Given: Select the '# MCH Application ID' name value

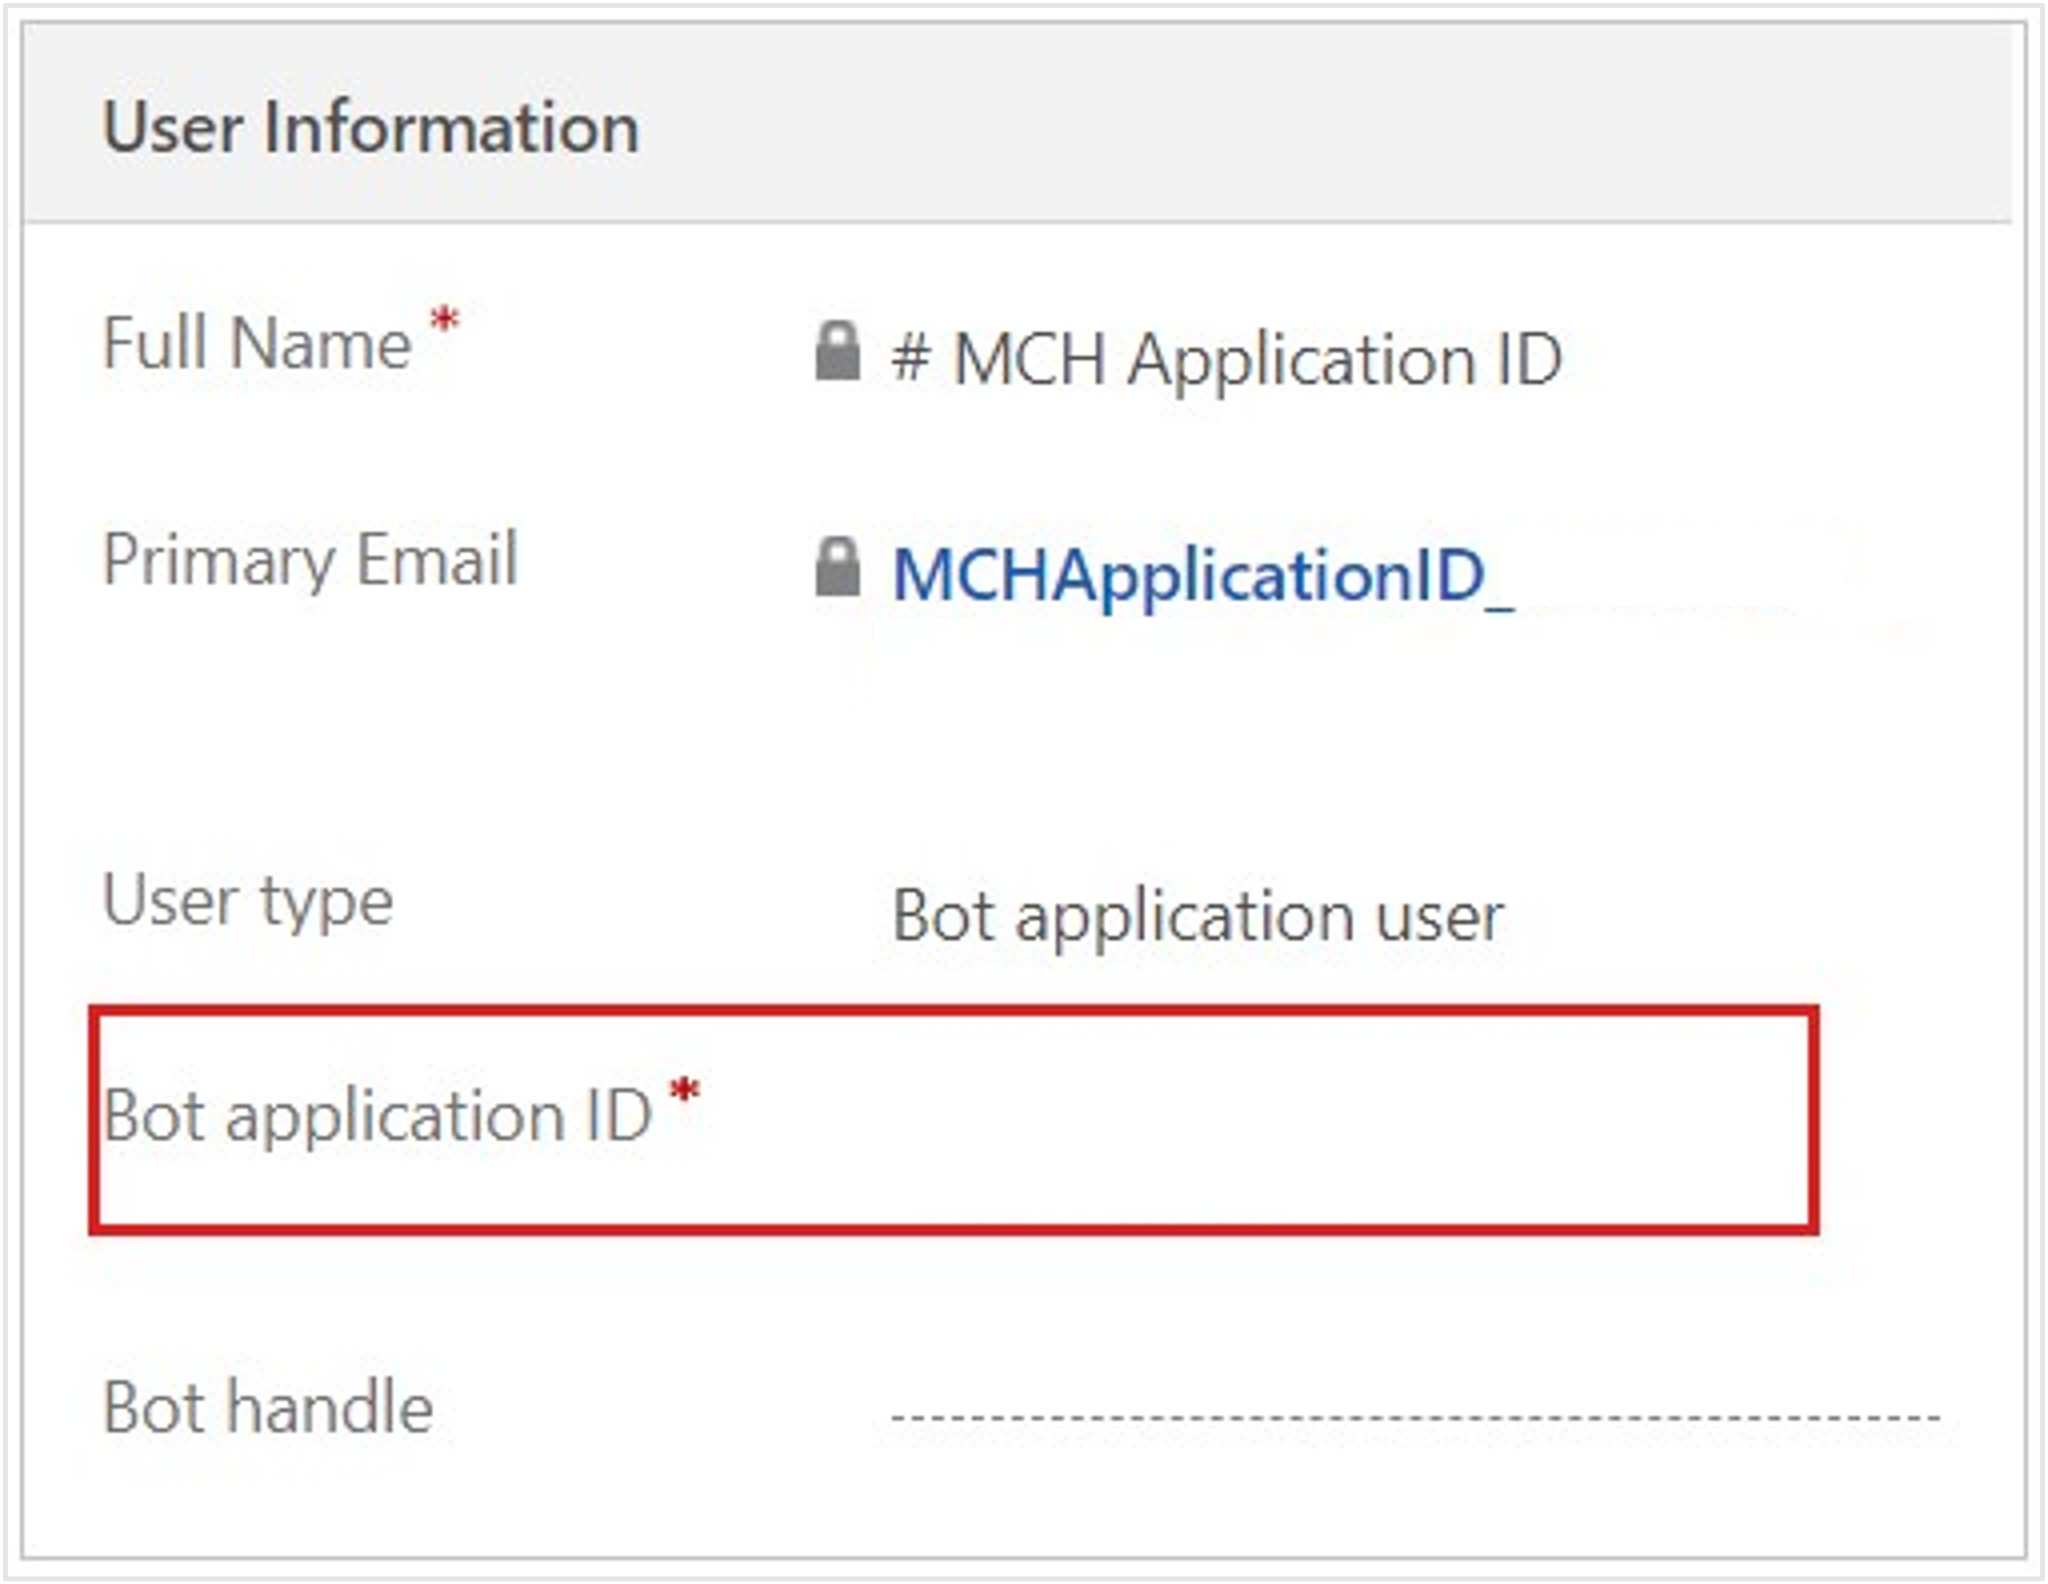Looking at the screenshot, I should 1226,359.
